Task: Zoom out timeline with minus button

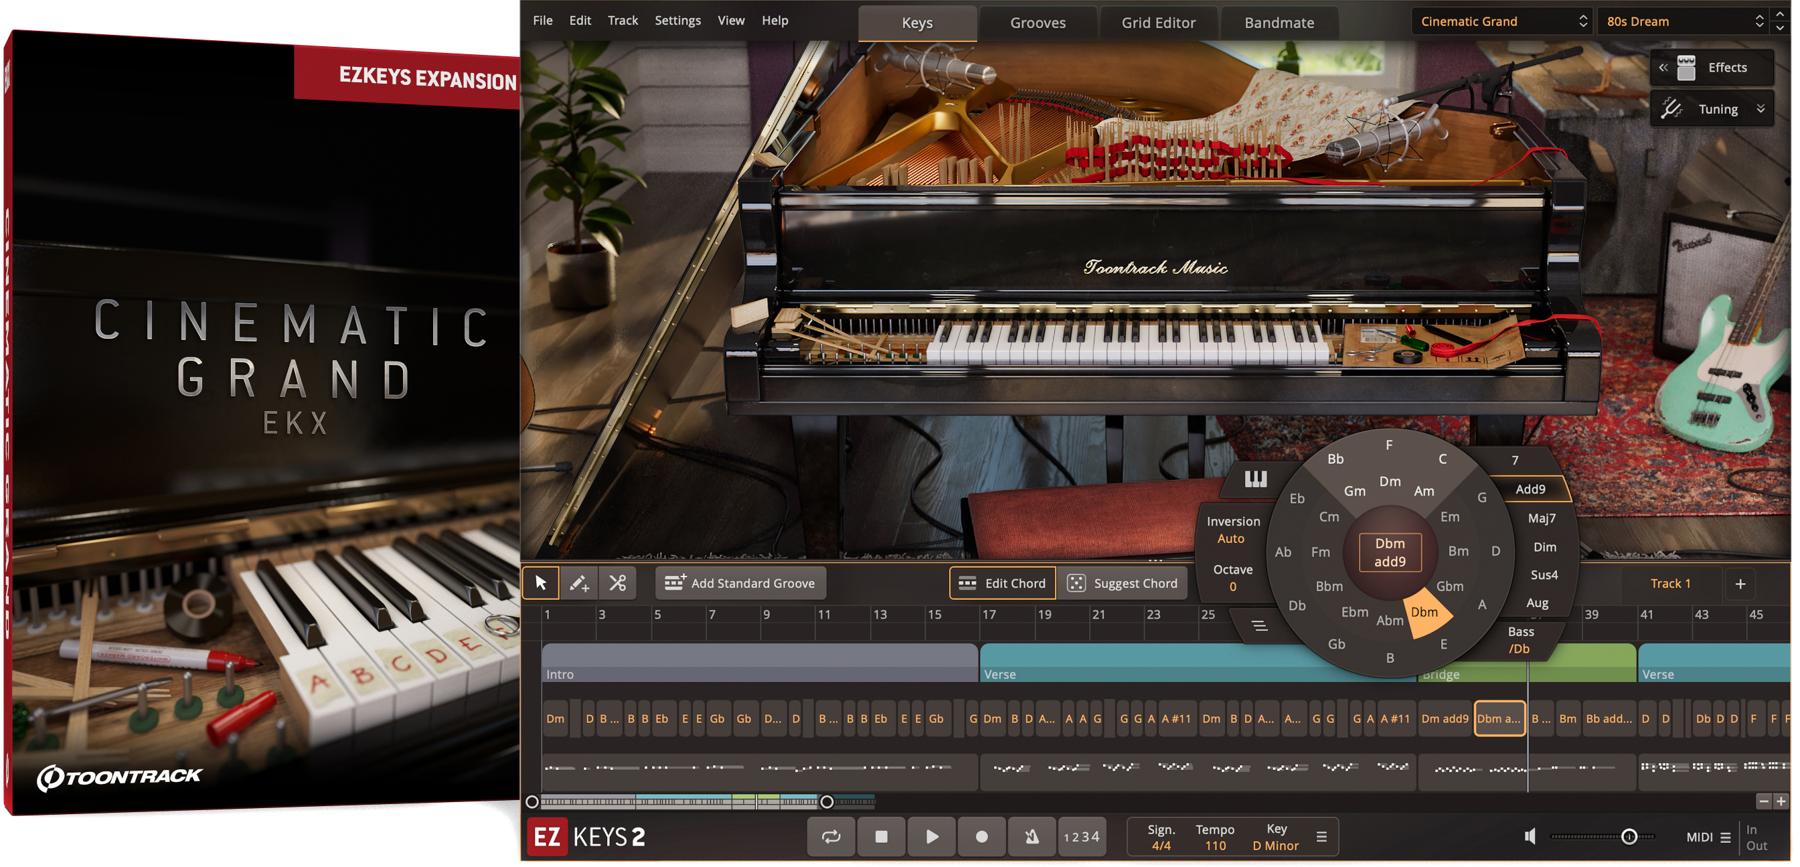Action: [1764, 801]
